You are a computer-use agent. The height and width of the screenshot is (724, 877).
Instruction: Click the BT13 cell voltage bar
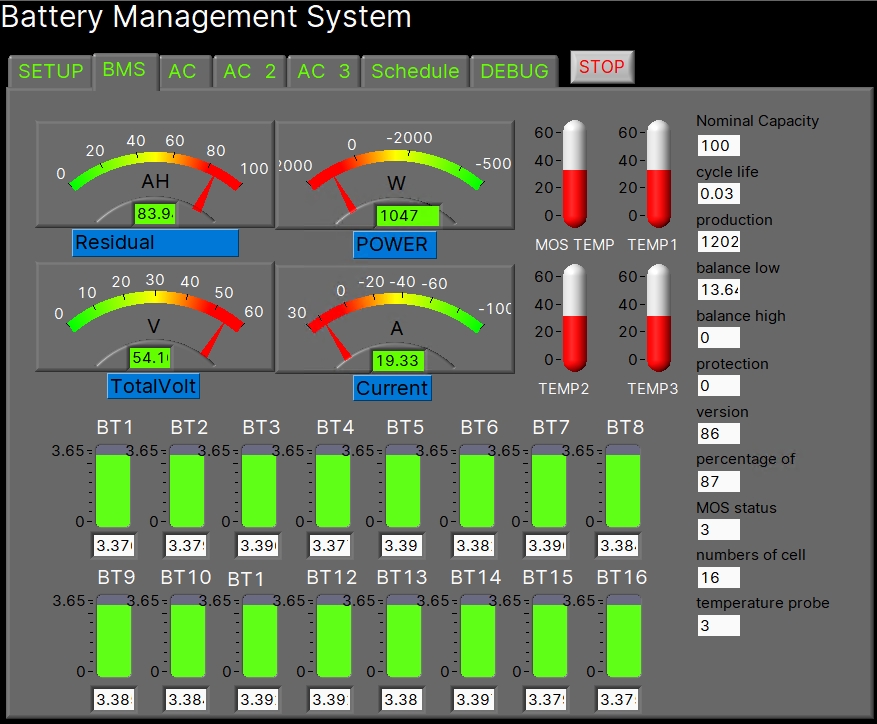(x=404, y=636)
